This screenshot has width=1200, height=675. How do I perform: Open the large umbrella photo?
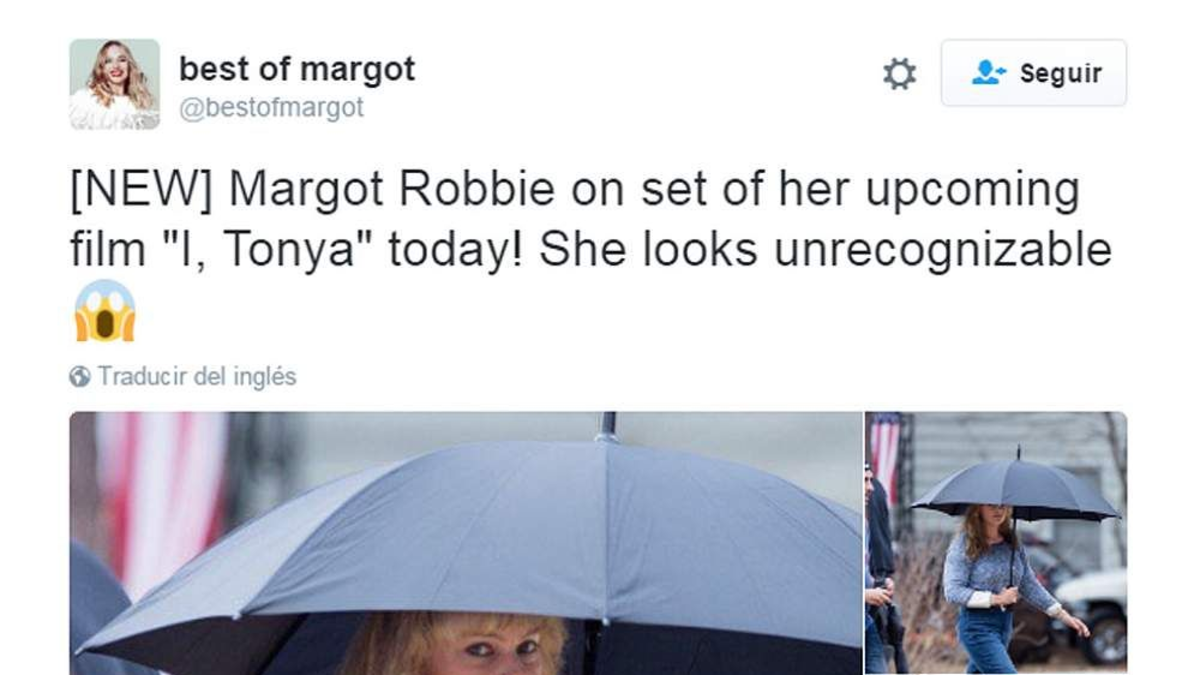coord(466,543)
